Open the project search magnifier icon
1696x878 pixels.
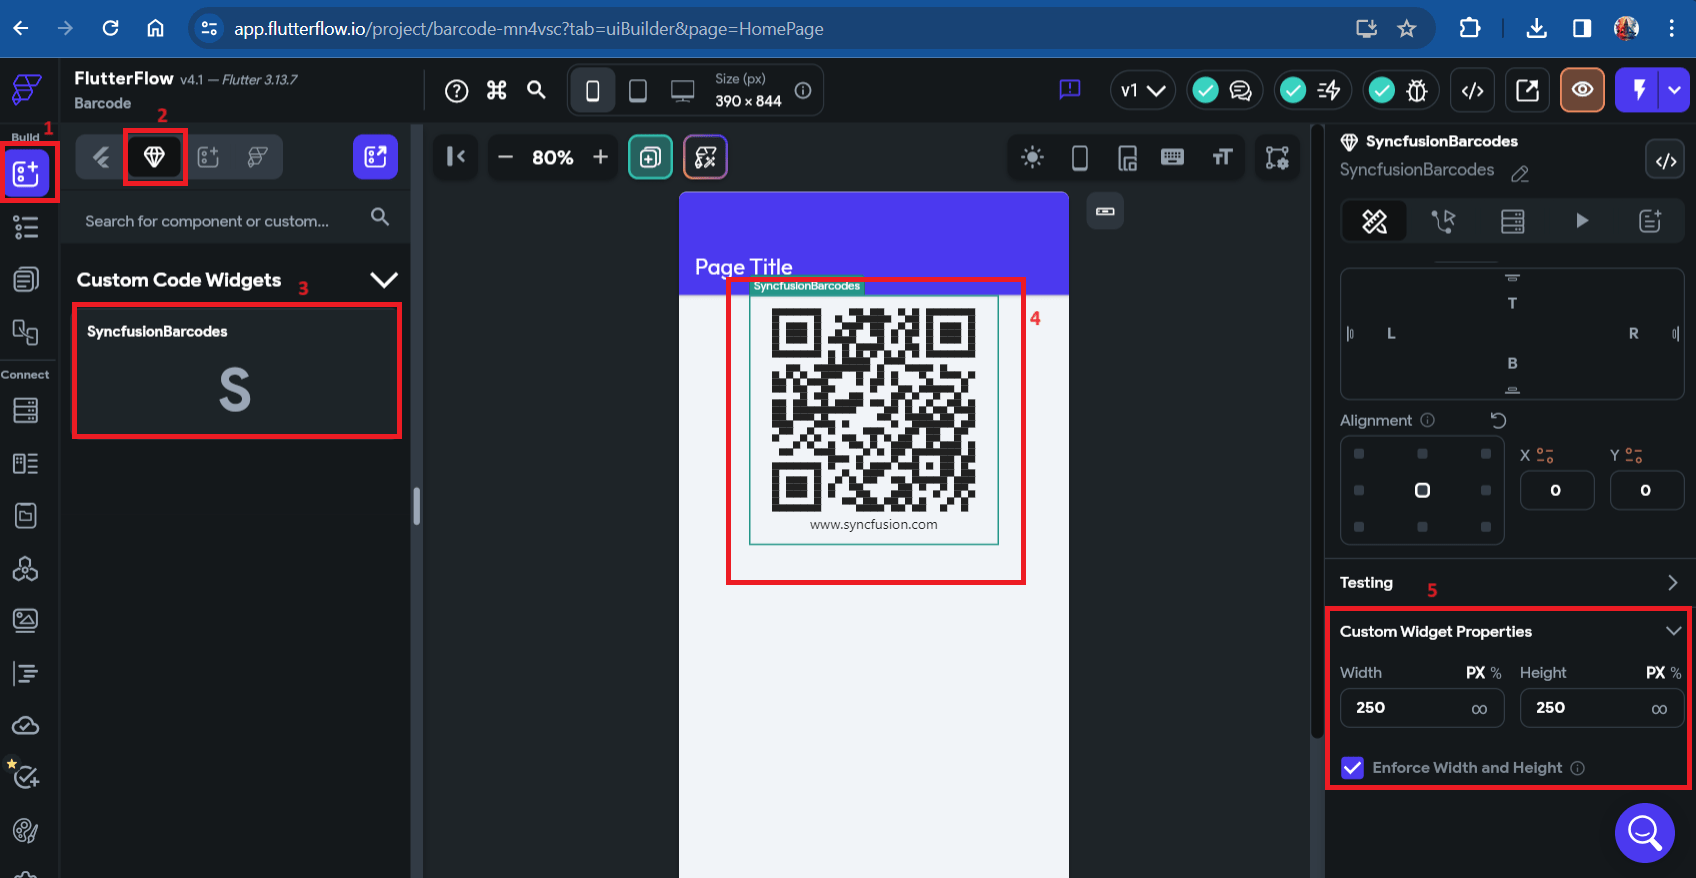537,91
